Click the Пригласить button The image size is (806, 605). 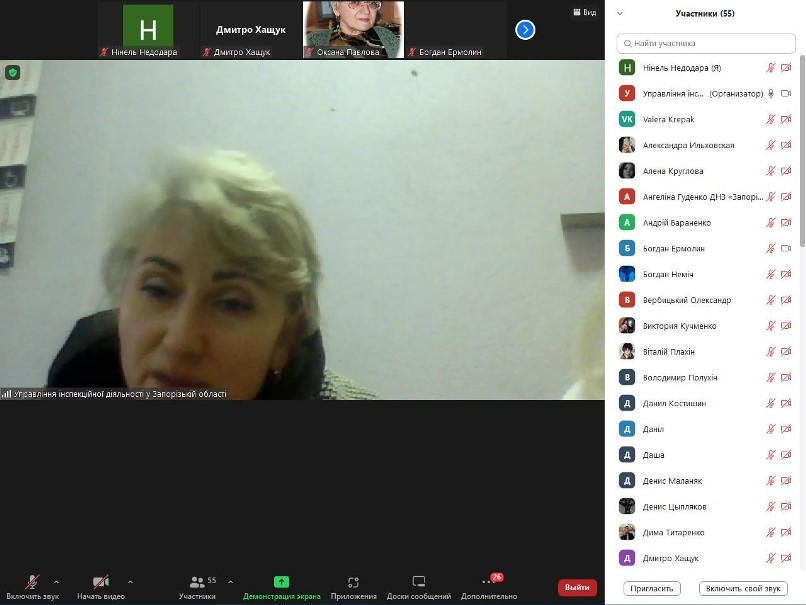click(652, 588)
